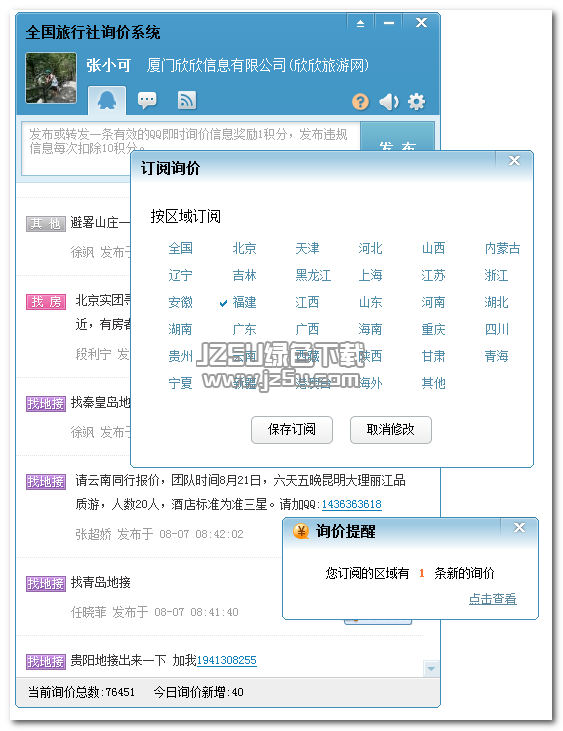Click 今日询价新增:40 in status bar
Screen dimensions: 563x731
point(199,692)
